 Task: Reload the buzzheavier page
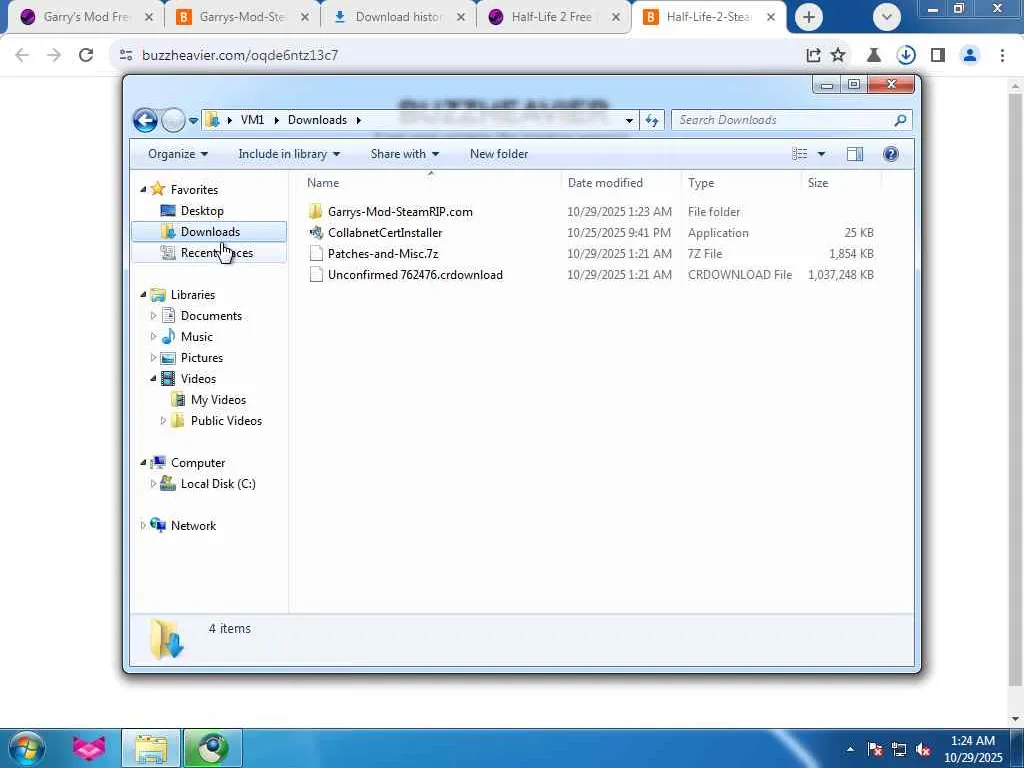(x=86, y=56)
